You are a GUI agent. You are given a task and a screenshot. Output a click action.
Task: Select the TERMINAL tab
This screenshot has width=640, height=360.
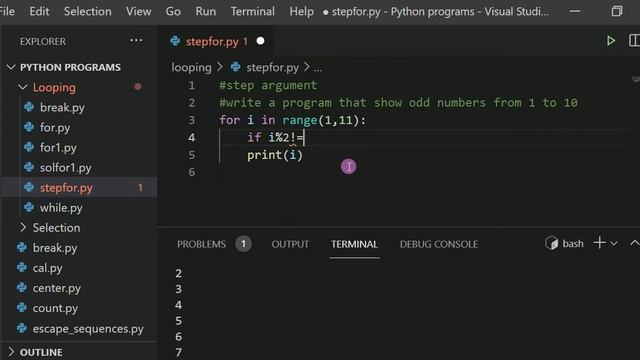point(354,244)
